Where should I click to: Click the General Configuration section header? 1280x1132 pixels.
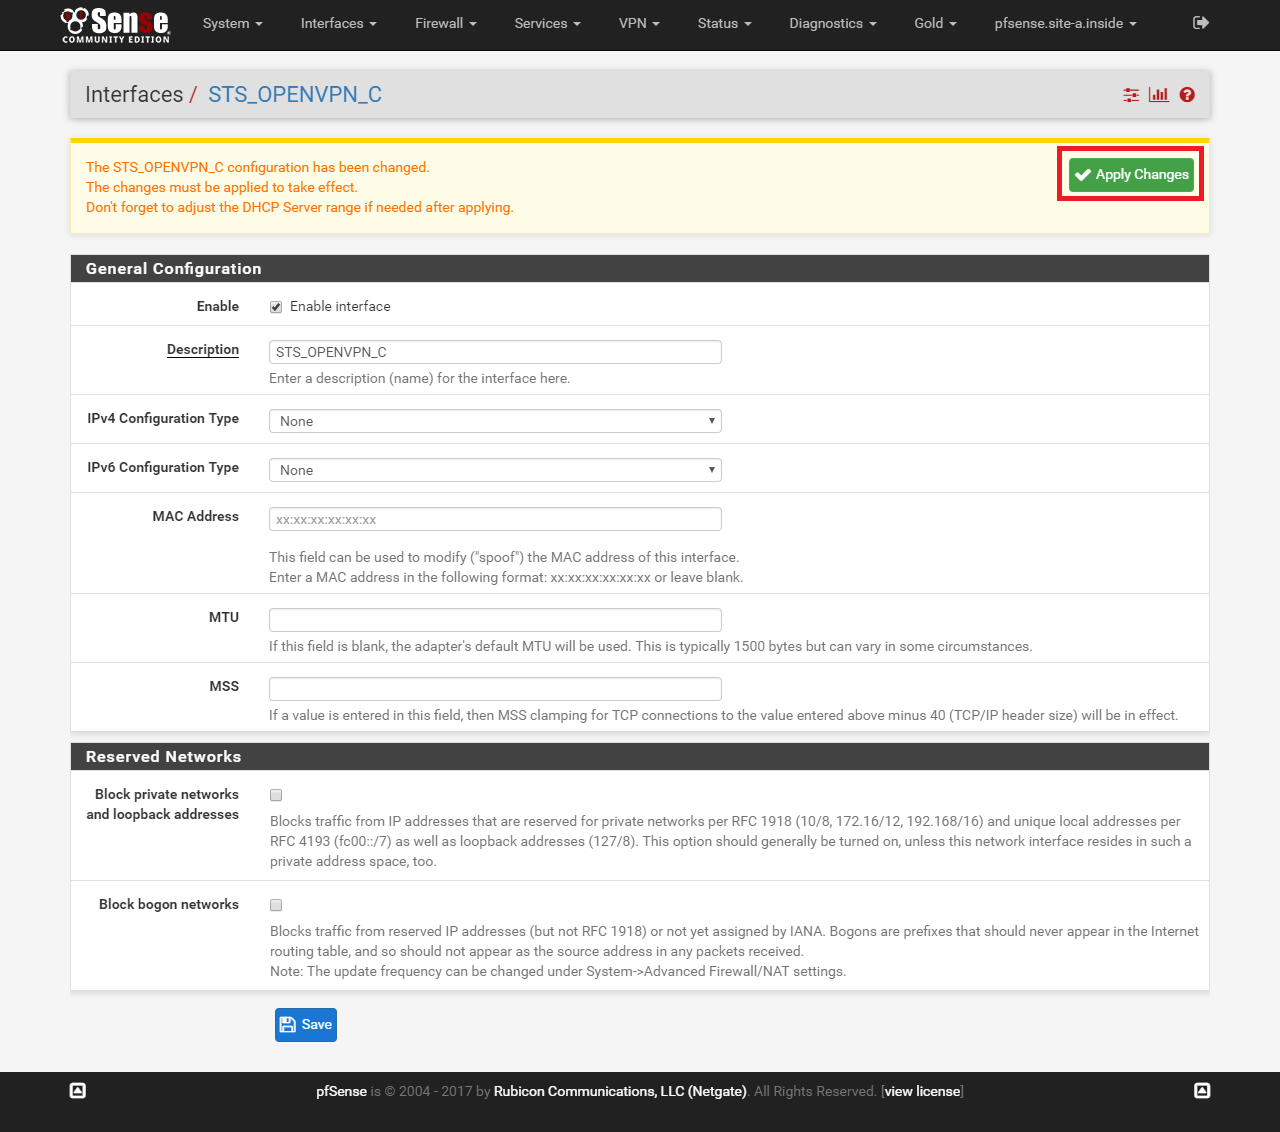640,269
